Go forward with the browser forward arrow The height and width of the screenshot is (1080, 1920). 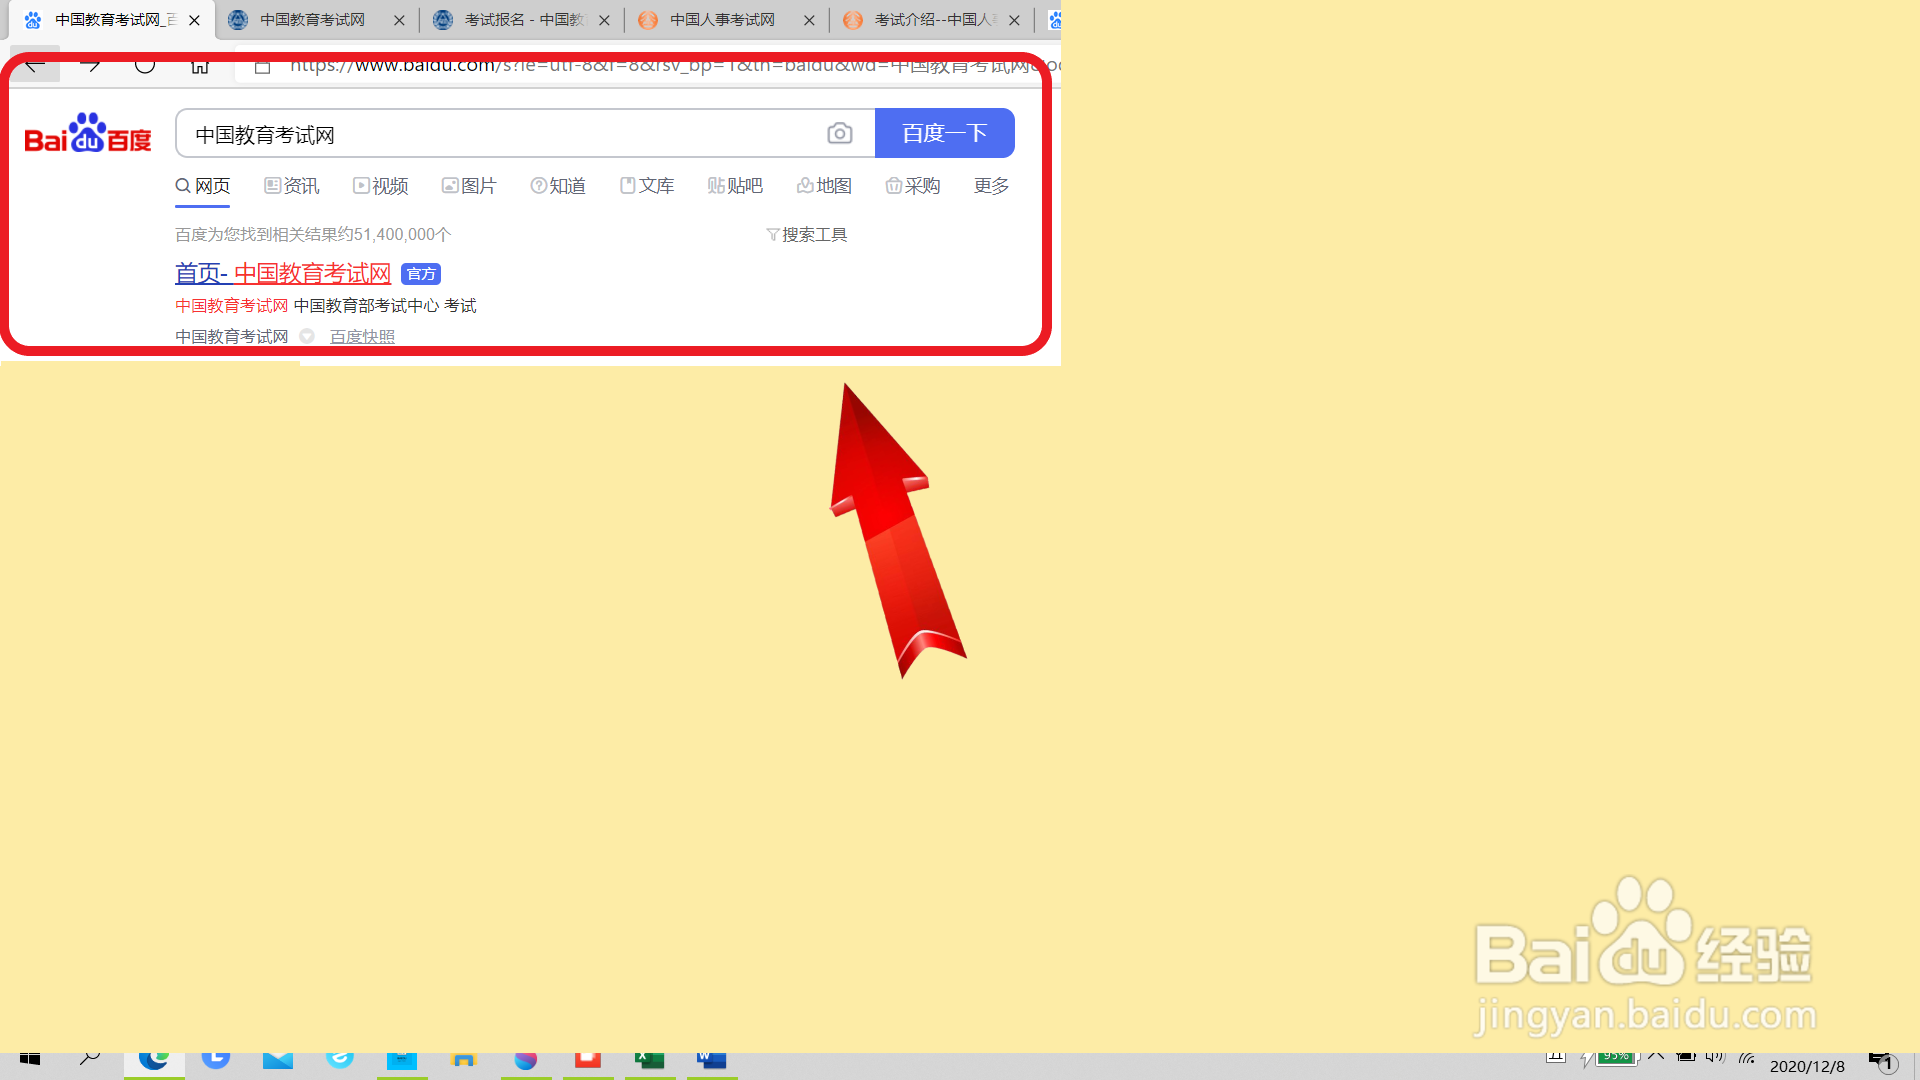pos(90,65)
